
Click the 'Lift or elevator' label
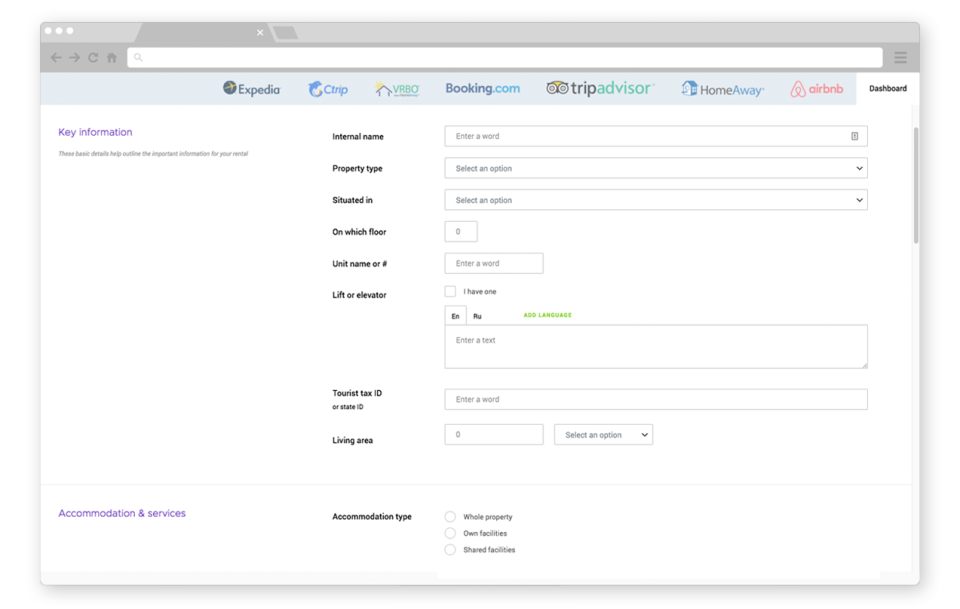click(359, 295)
